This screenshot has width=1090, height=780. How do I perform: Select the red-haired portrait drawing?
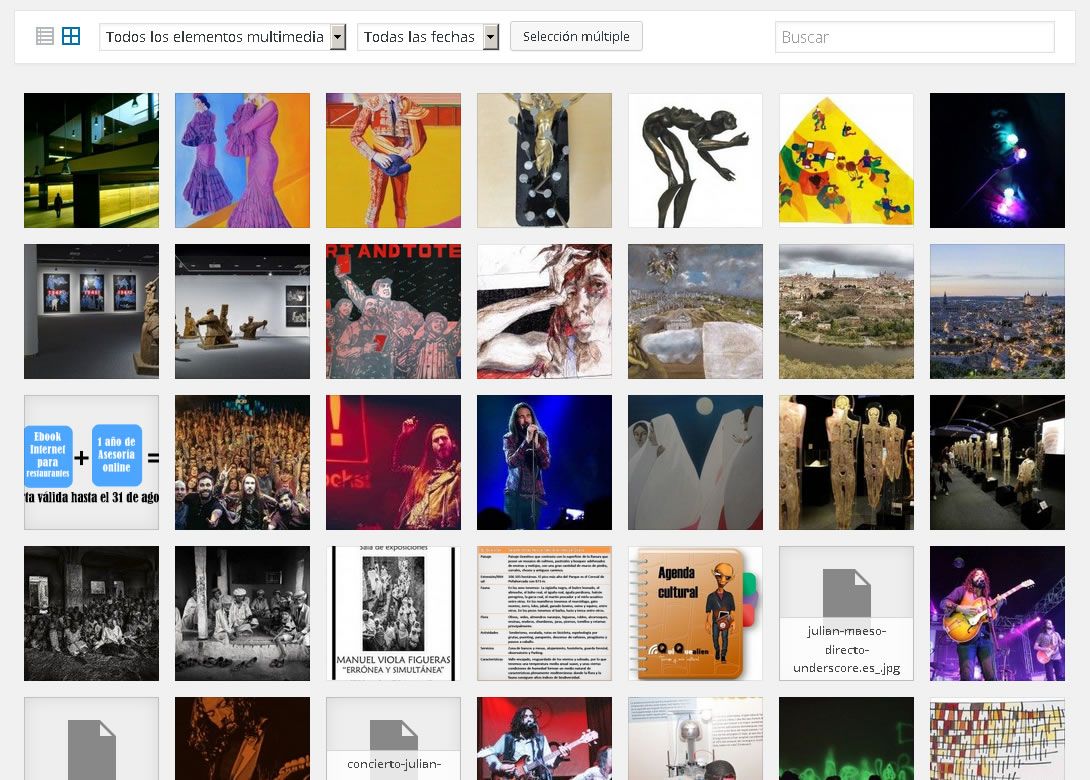pos(544,311)
